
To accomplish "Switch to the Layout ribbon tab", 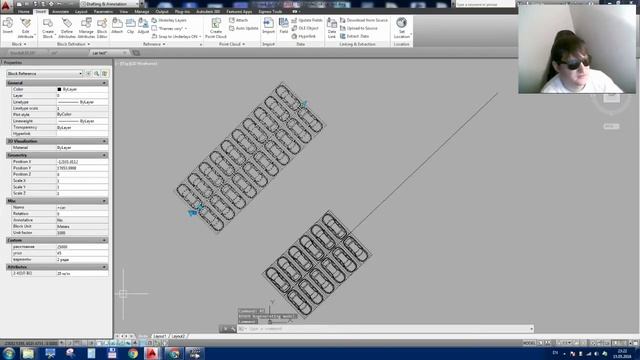I will pyautogui.click(x=81, y=11).
